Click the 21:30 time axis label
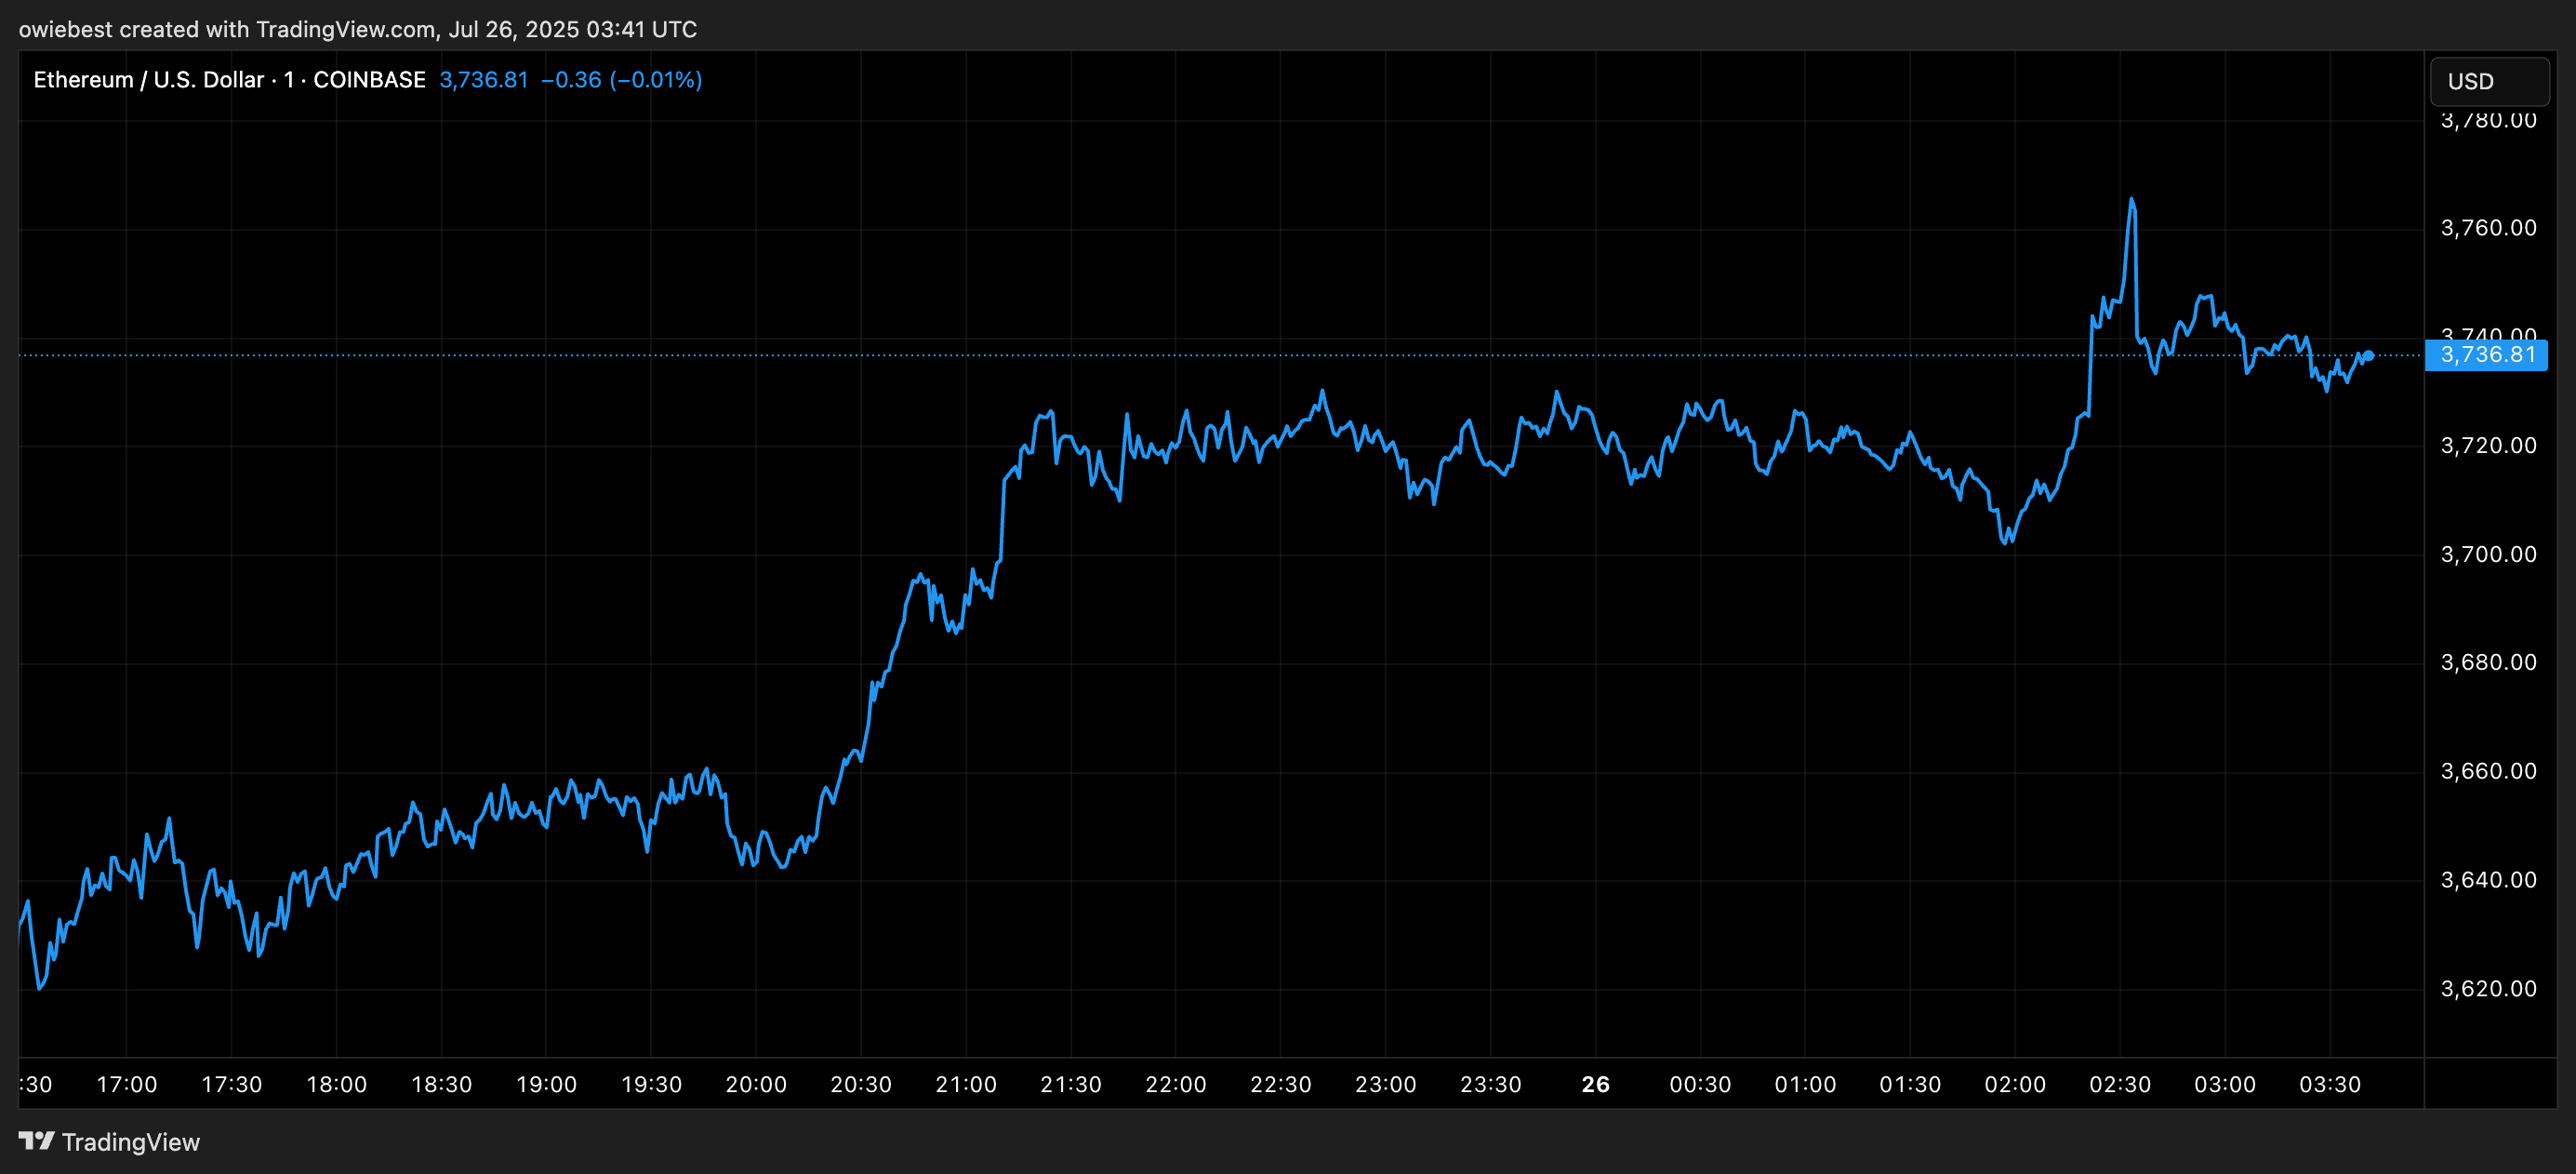Screen dimensions: 2576x1174 click(1071, 1084)
